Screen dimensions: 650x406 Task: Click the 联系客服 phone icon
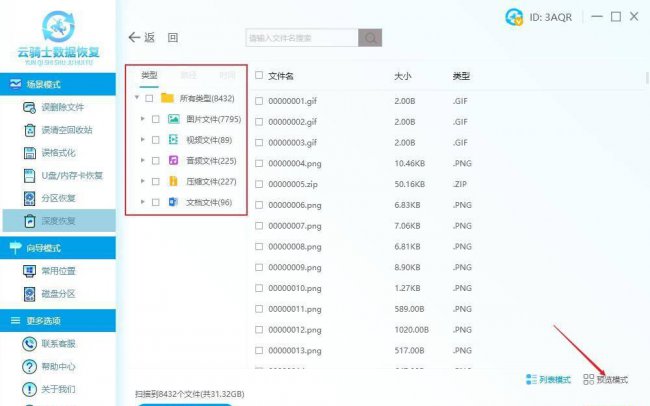[x=29, y=344]
